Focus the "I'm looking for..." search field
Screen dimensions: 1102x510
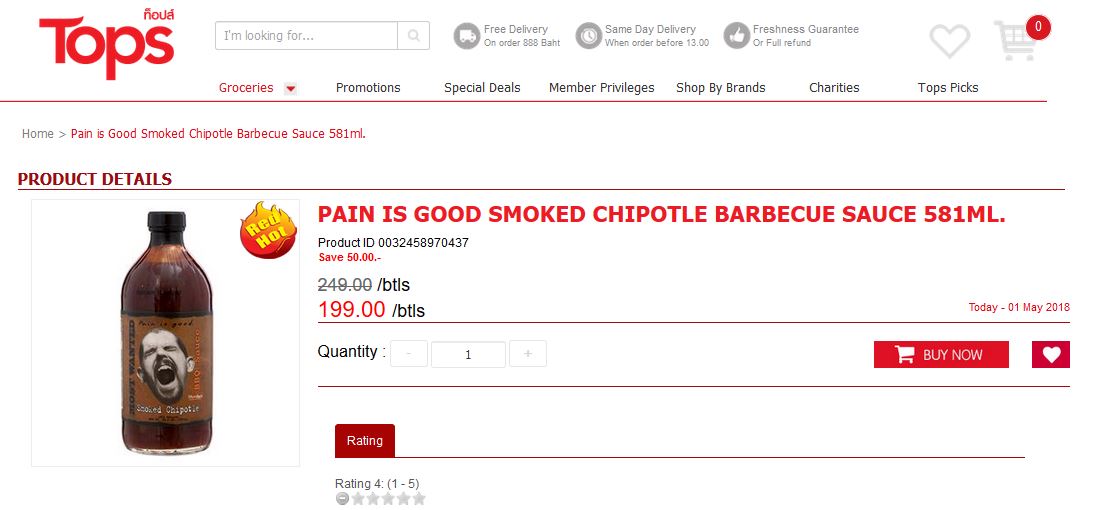(x=306, y=35)
